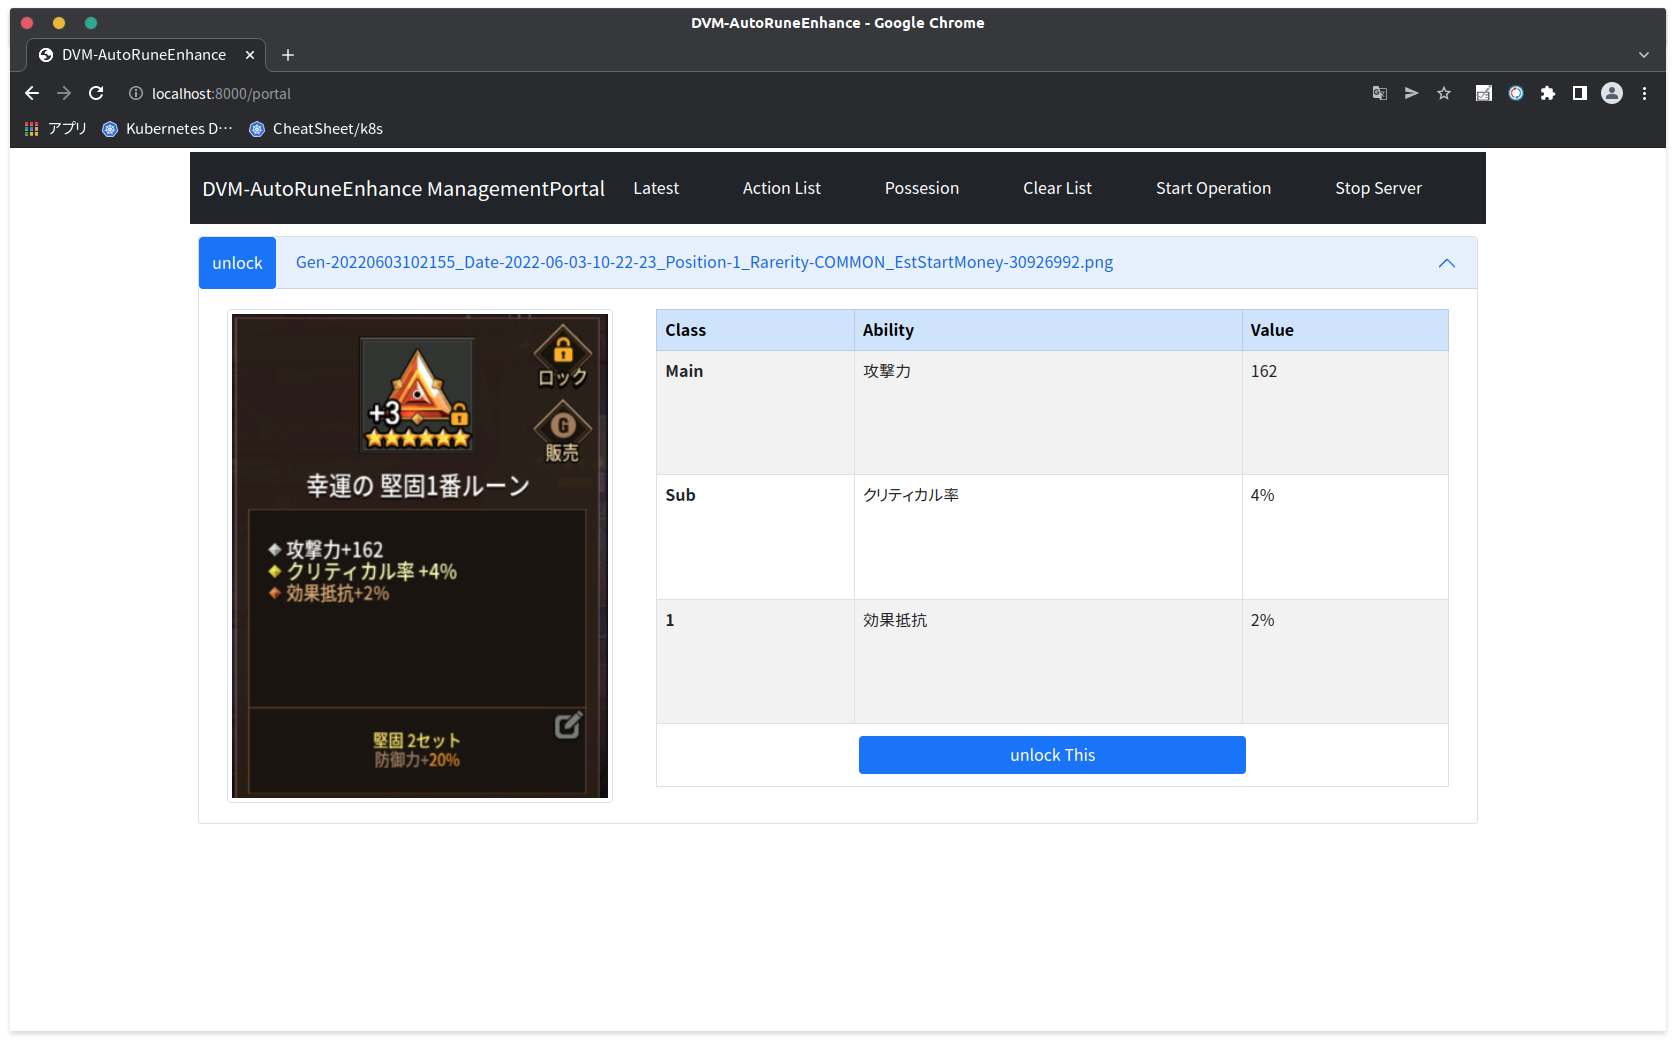Open the アプリ apps shortcut on the bookmarks bar
Screen dimensions: 1676x1042
click(x=55, y=128)
